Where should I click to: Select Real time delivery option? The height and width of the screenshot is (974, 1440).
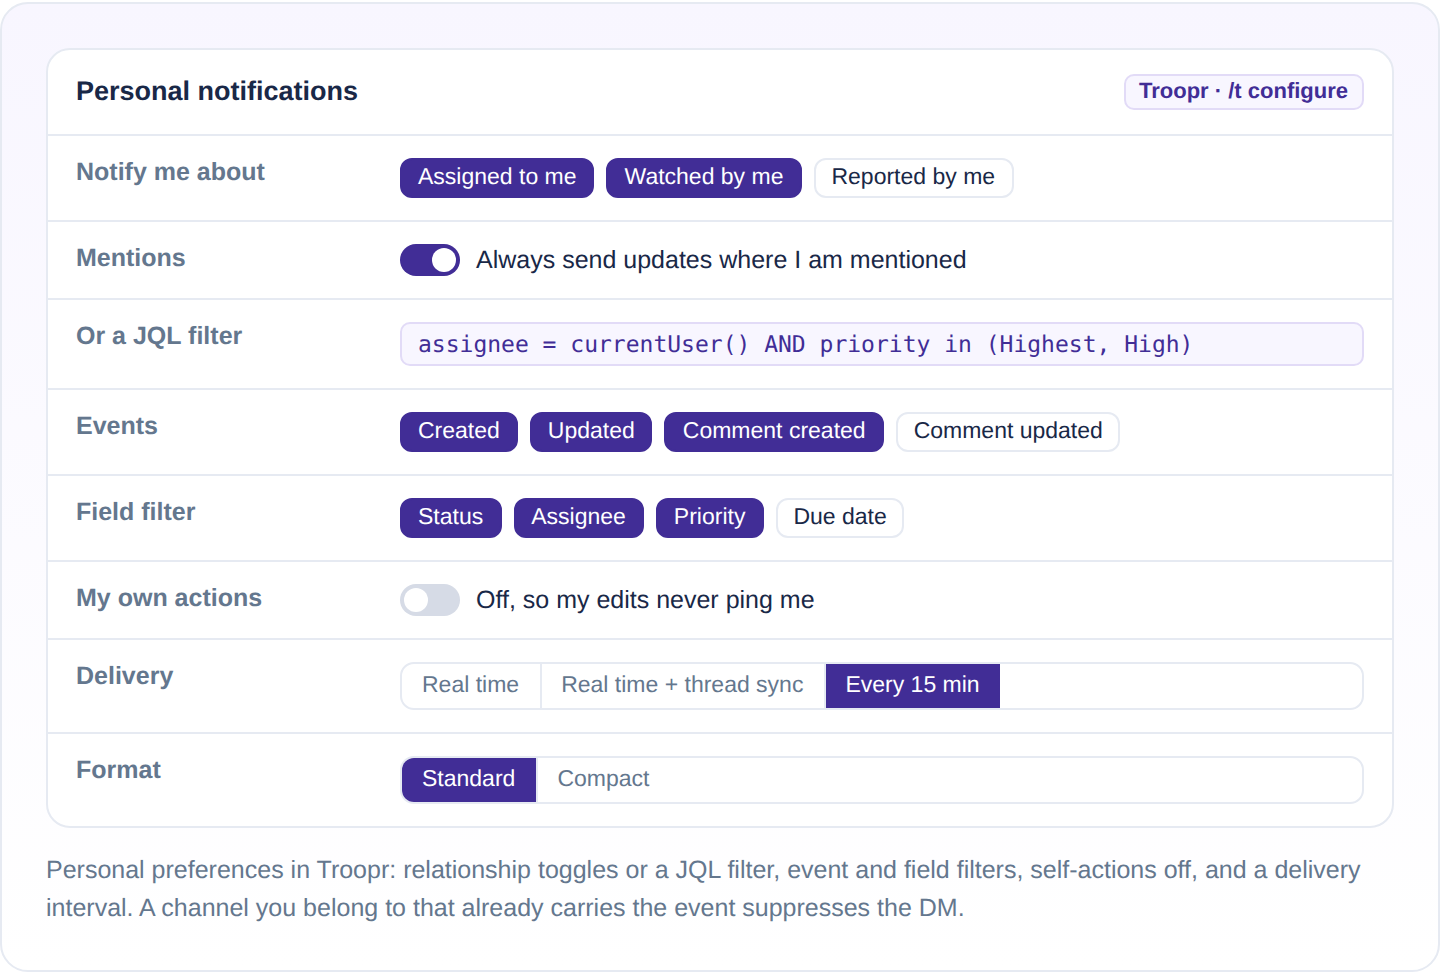(x=471, y=686)
